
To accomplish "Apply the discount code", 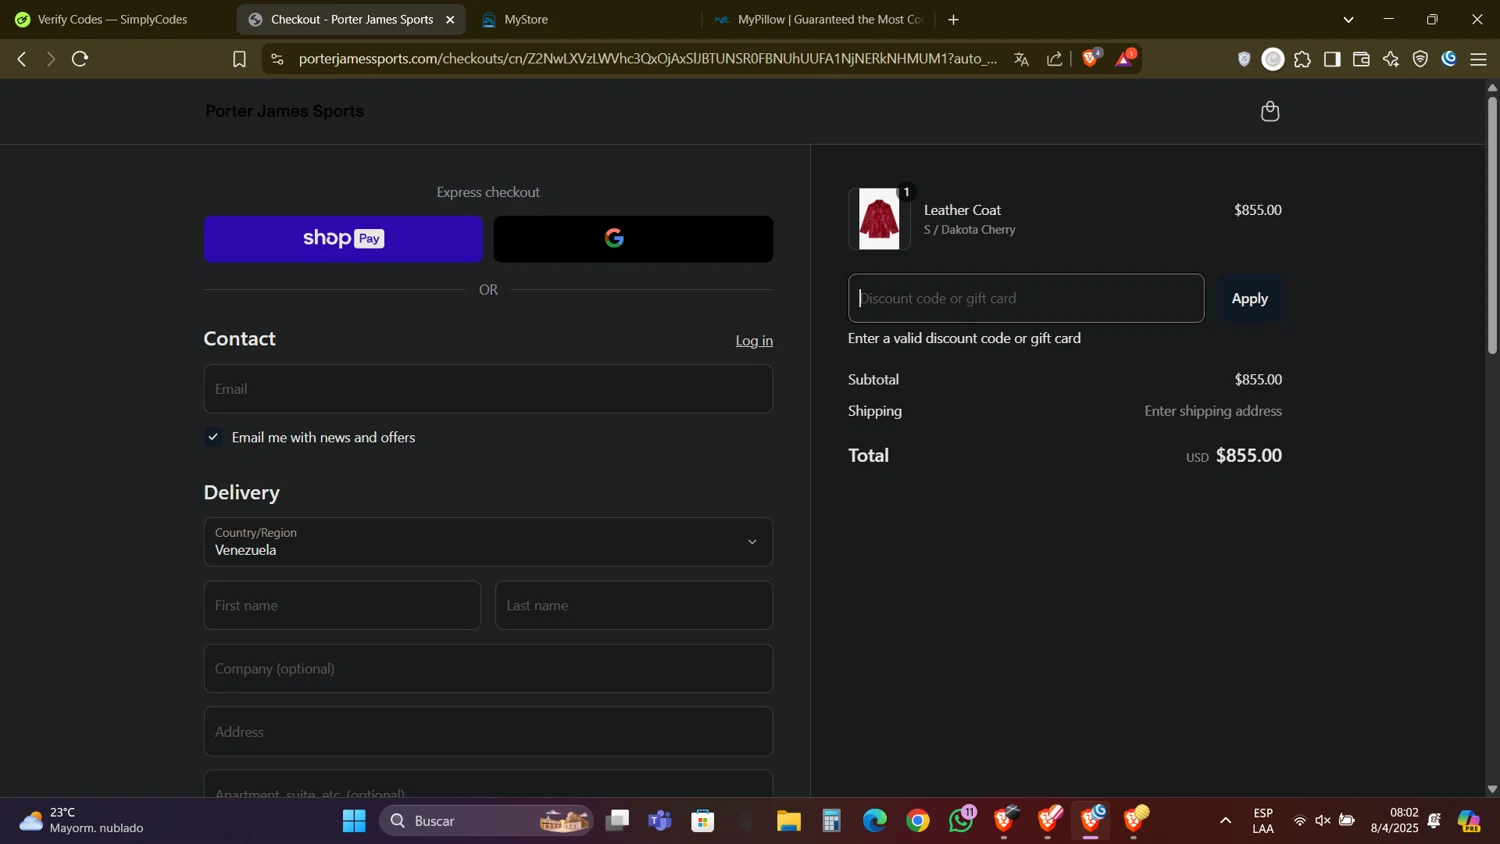I will coord(1249,298).
